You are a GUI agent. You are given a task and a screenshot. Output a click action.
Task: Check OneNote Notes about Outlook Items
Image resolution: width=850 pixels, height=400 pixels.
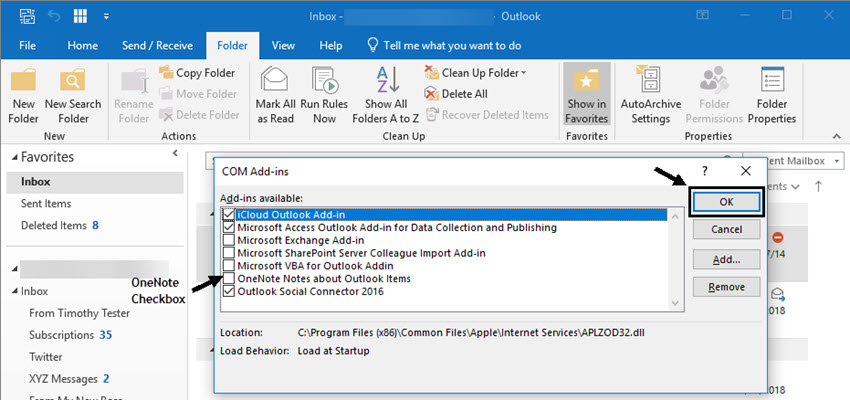(x=229, y=279)
